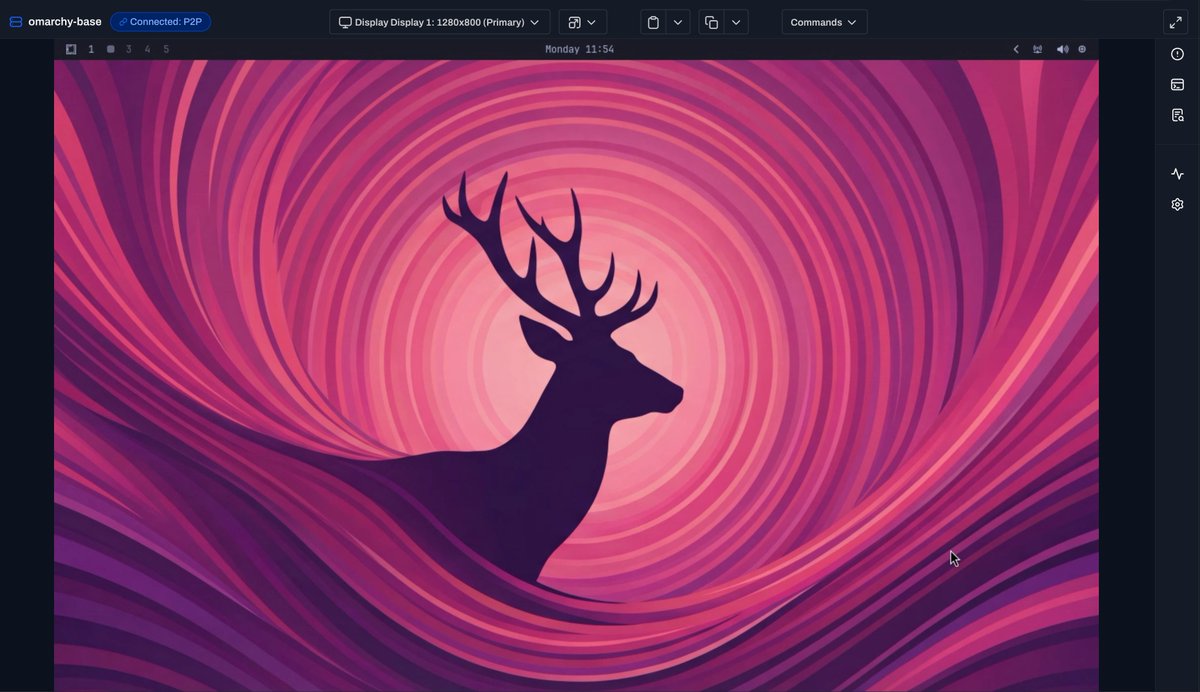This screenshot has width=1200, height=692.
Task: Expand the clipboard paste options chevron
Action: tap(678, 22)
